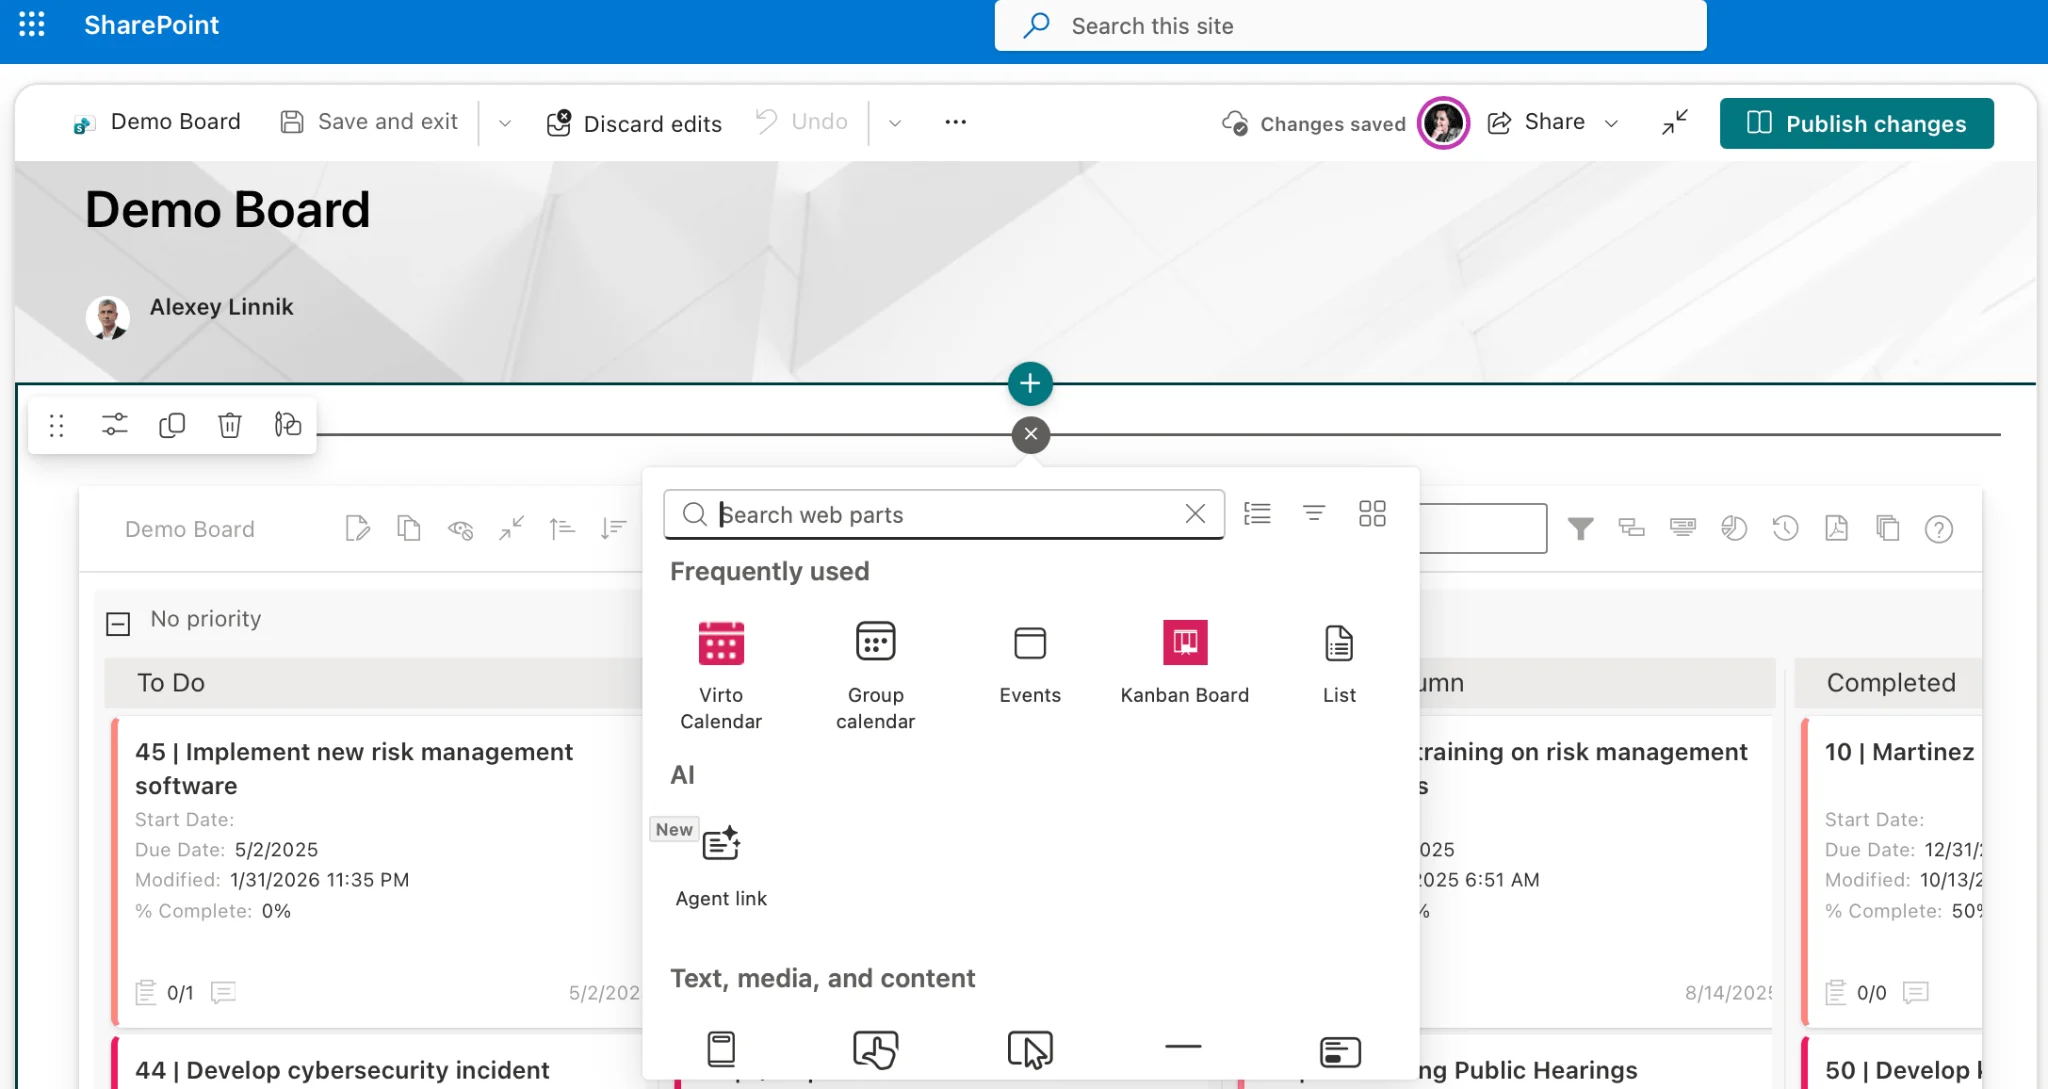2048x1089 pixels.
Task: Open web part category filter icon
Action: point(1314,514)
